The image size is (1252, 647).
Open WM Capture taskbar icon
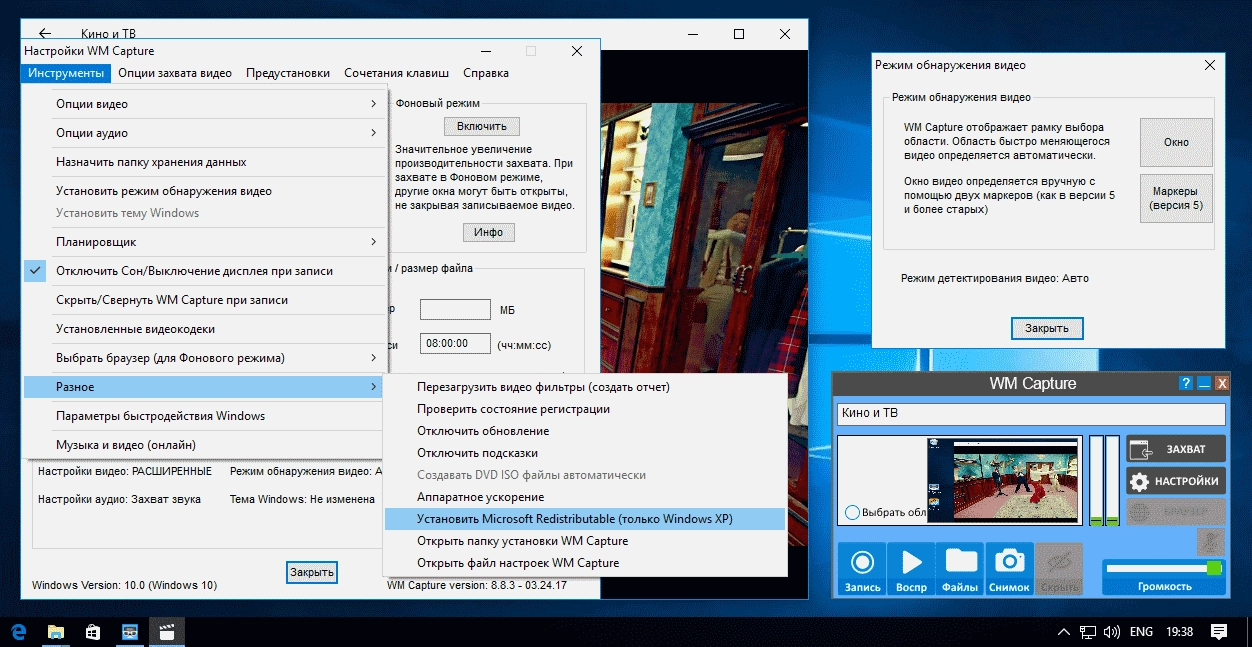130,632
